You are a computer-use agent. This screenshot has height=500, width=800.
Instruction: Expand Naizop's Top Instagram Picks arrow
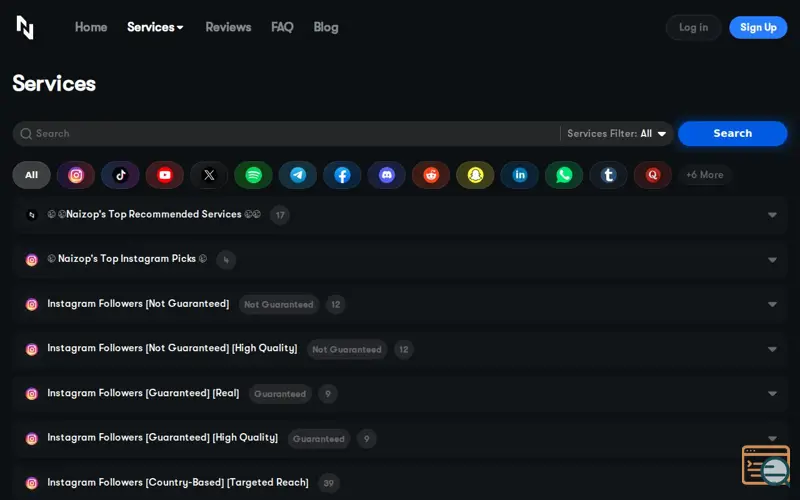772,260
